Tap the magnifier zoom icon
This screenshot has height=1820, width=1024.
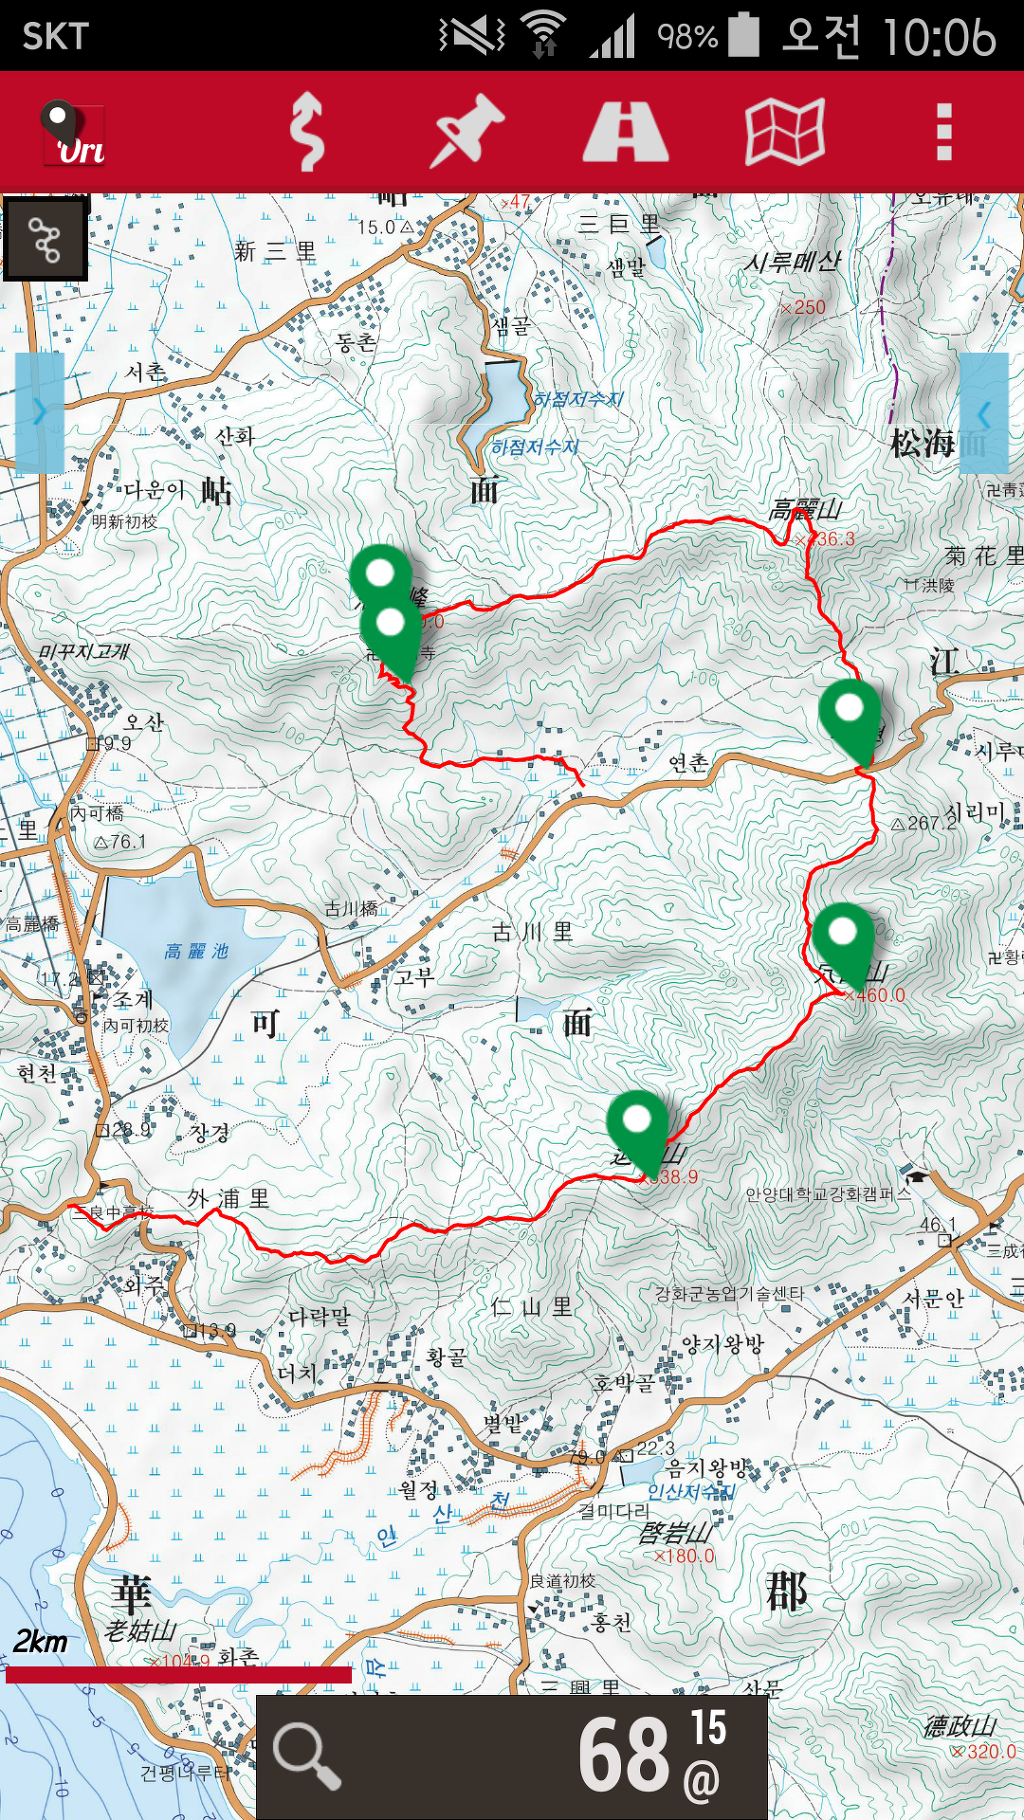307,1756
